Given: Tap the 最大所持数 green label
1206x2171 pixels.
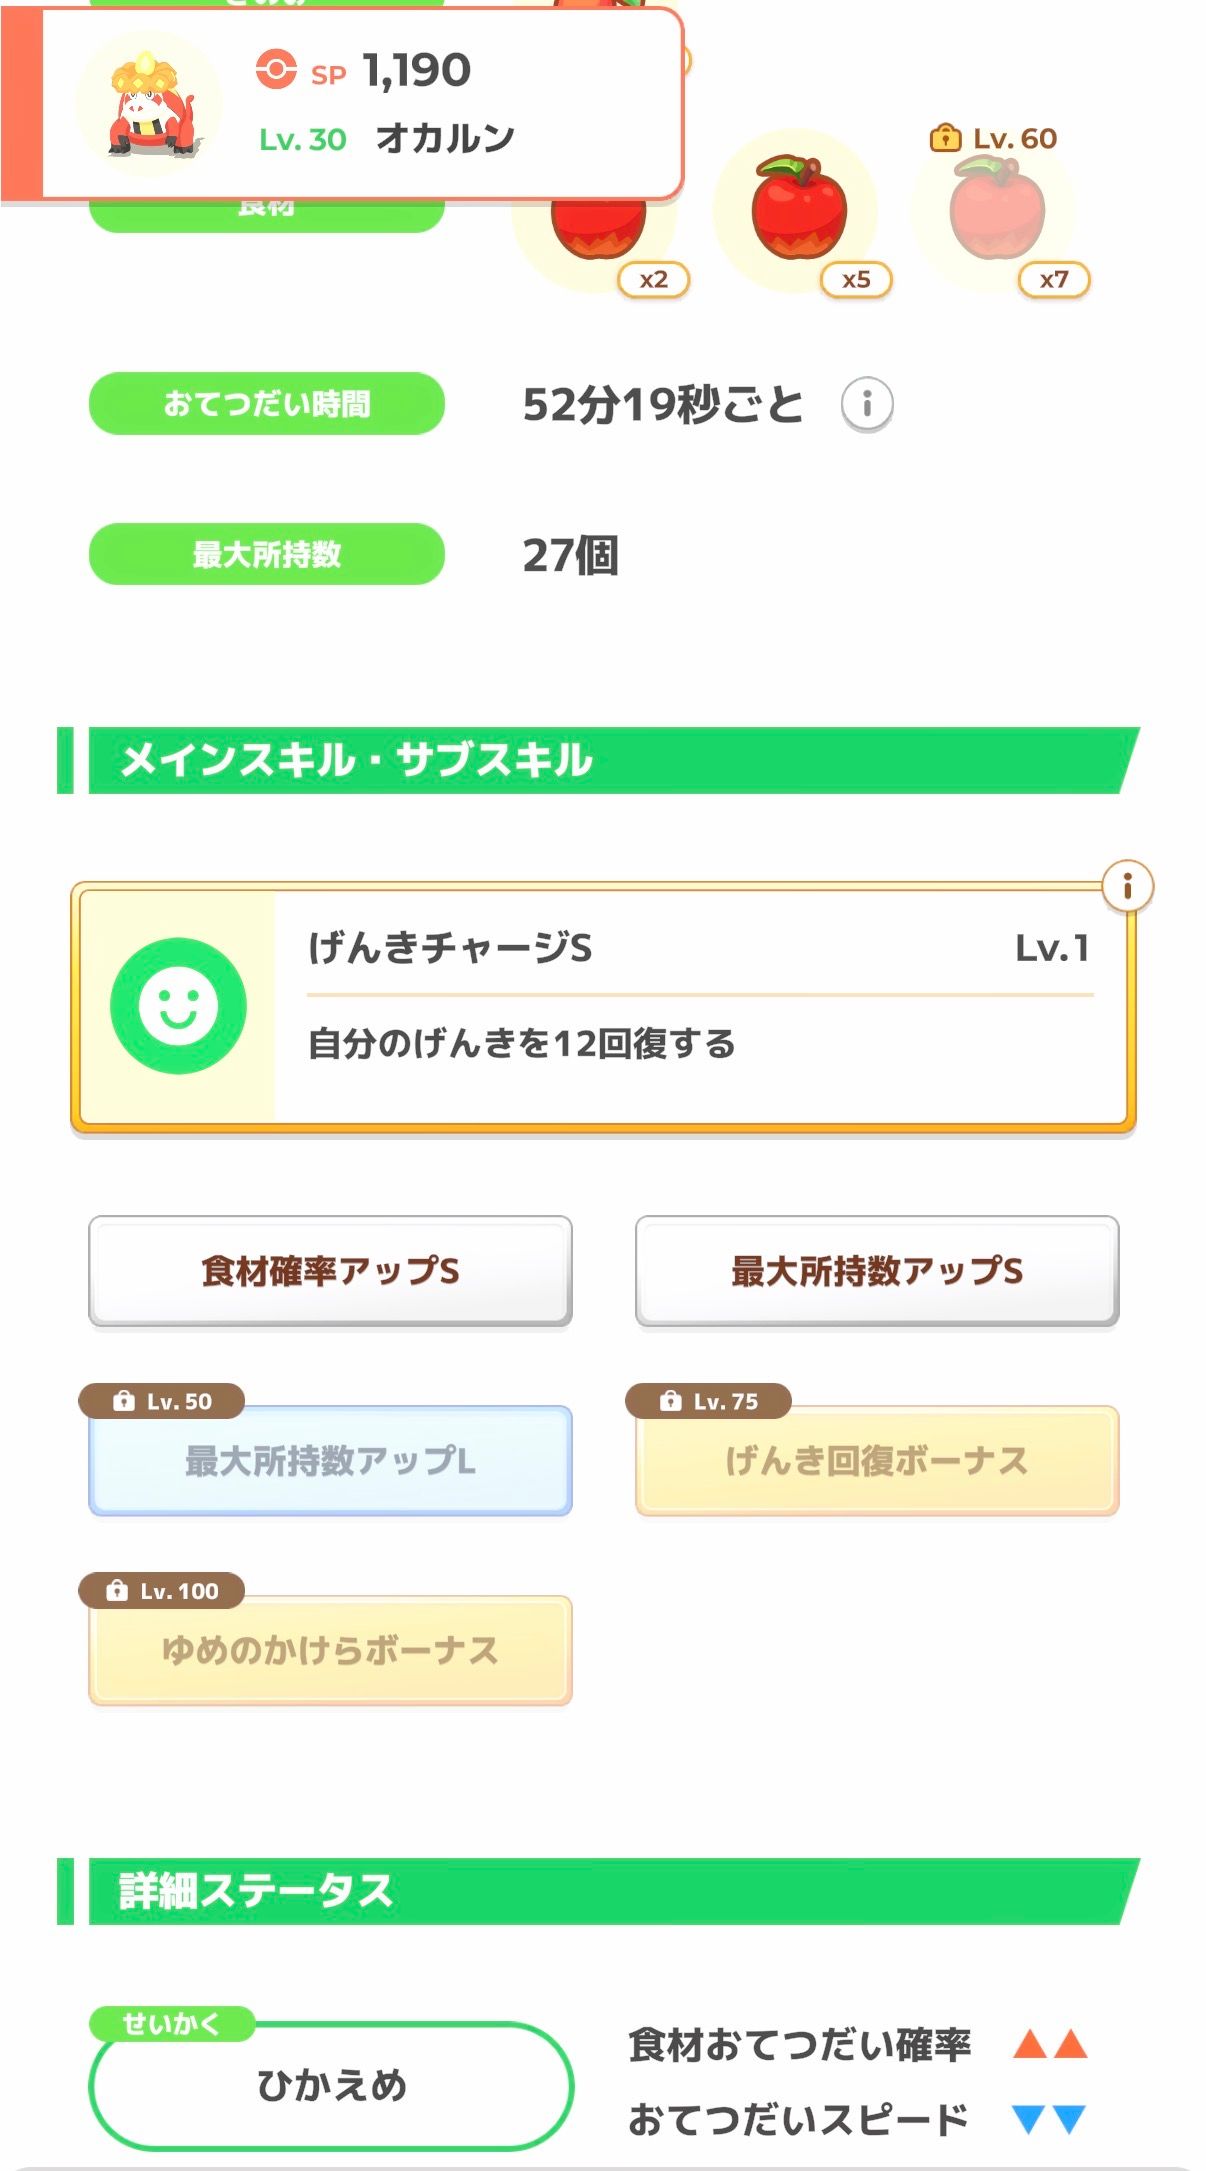Looking at the screenshot, I should click(266, 554).
